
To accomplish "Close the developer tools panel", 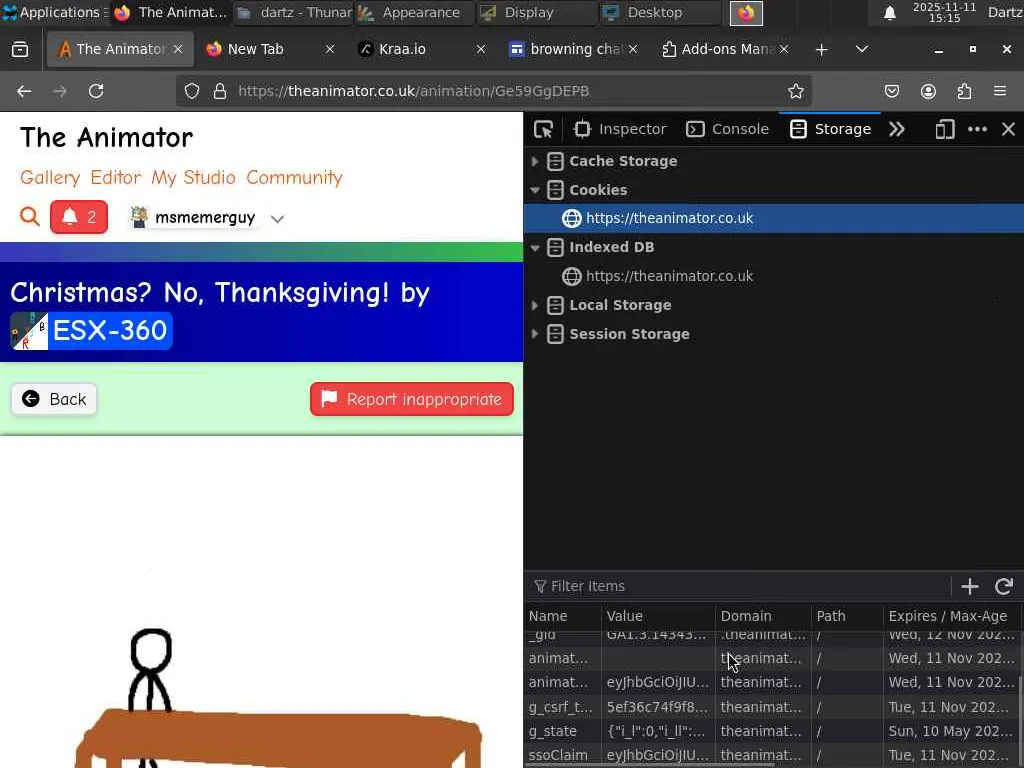I will point(1008,129).
